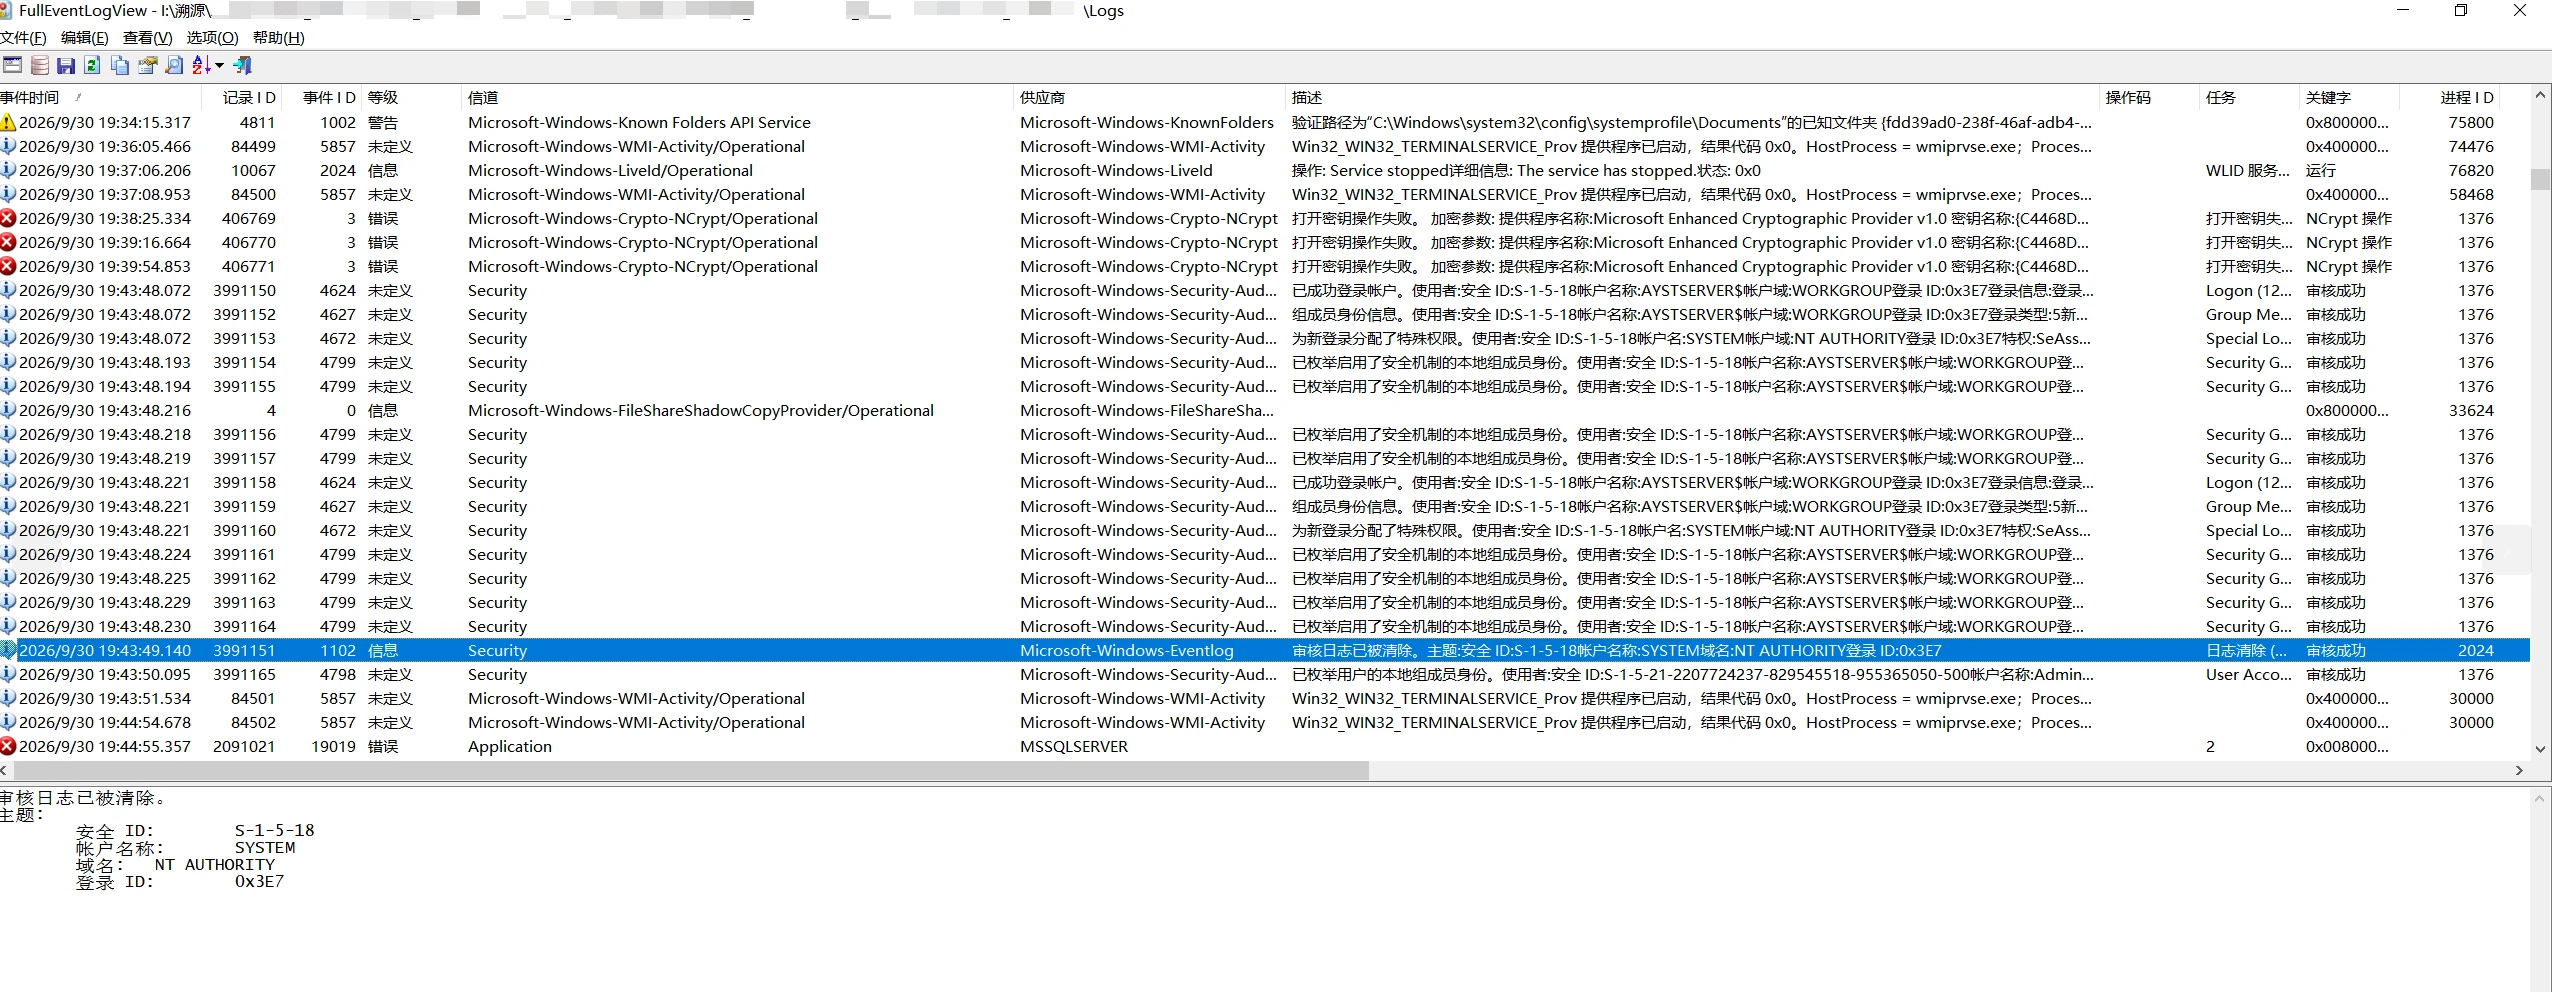
Task: Click the horizontal scrollbar right arrow
Action: [2519, 771]
